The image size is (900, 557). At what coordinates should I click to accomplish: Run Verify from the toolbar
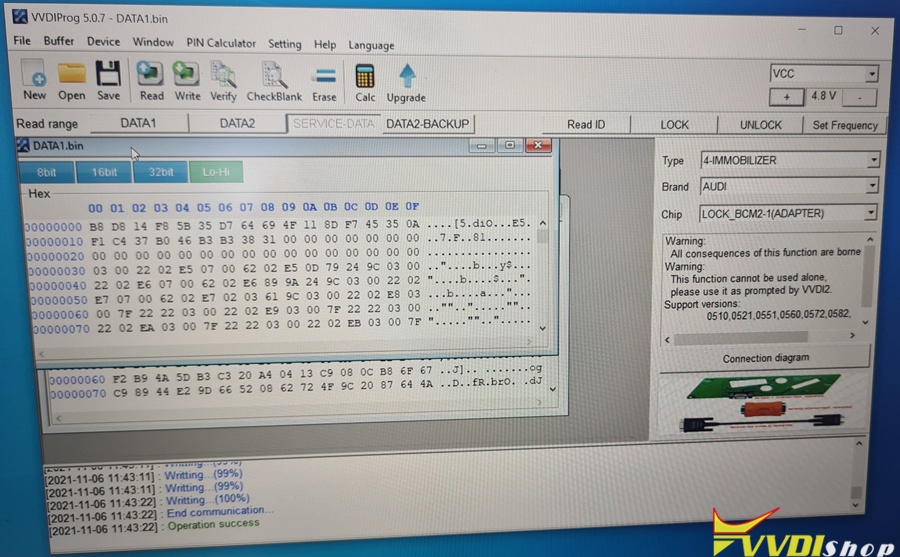coord(223,82)
